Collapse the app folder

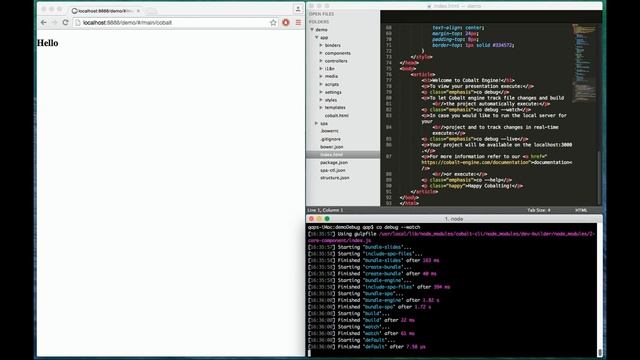click(x=317, y=38)
